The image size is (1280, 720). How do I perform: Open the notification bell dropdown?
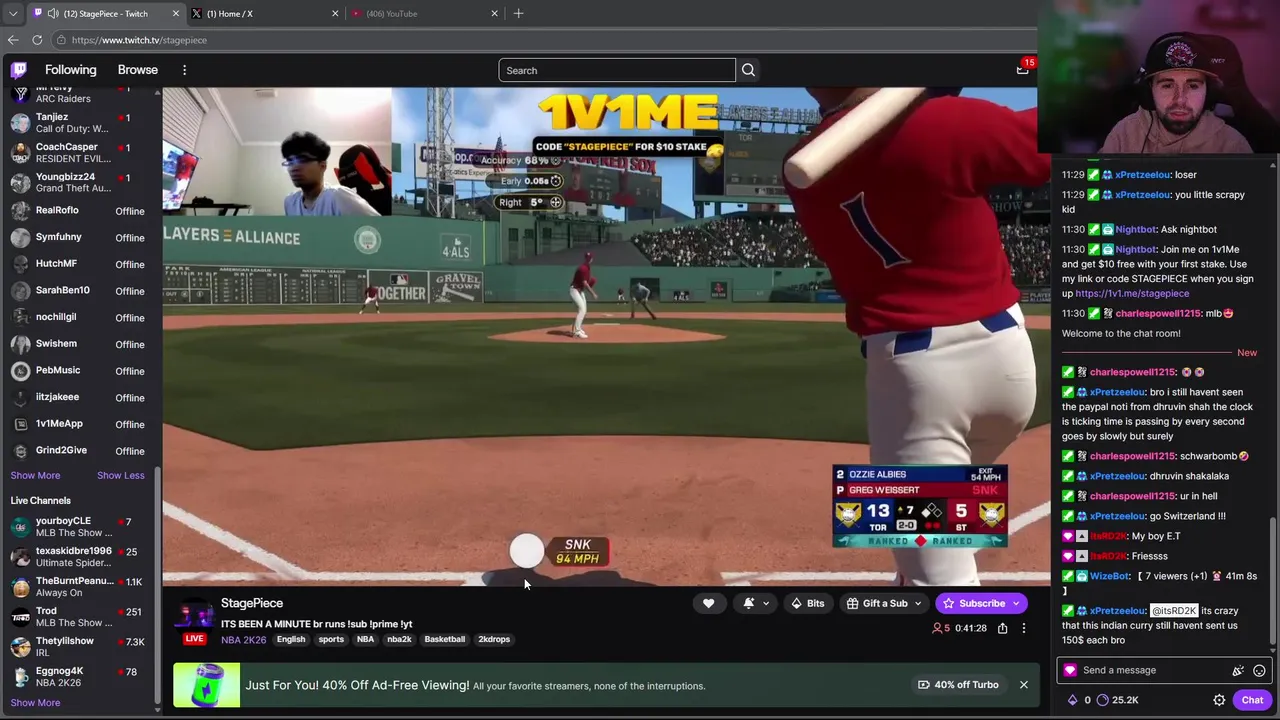(x=756, y=603)
